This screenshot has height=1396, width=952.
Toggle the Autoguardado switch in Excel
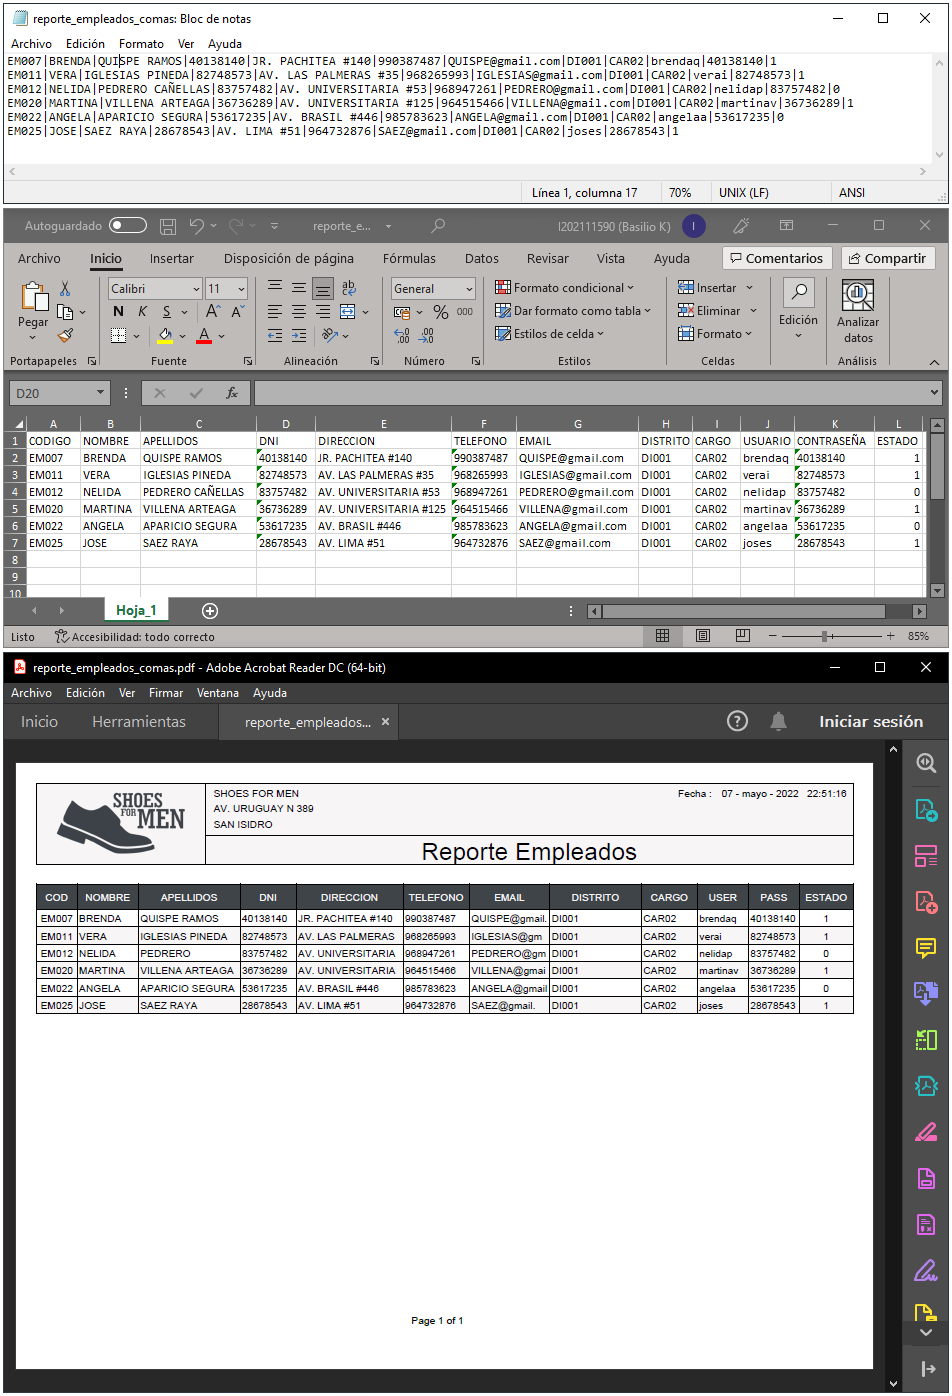click(128, 226)
